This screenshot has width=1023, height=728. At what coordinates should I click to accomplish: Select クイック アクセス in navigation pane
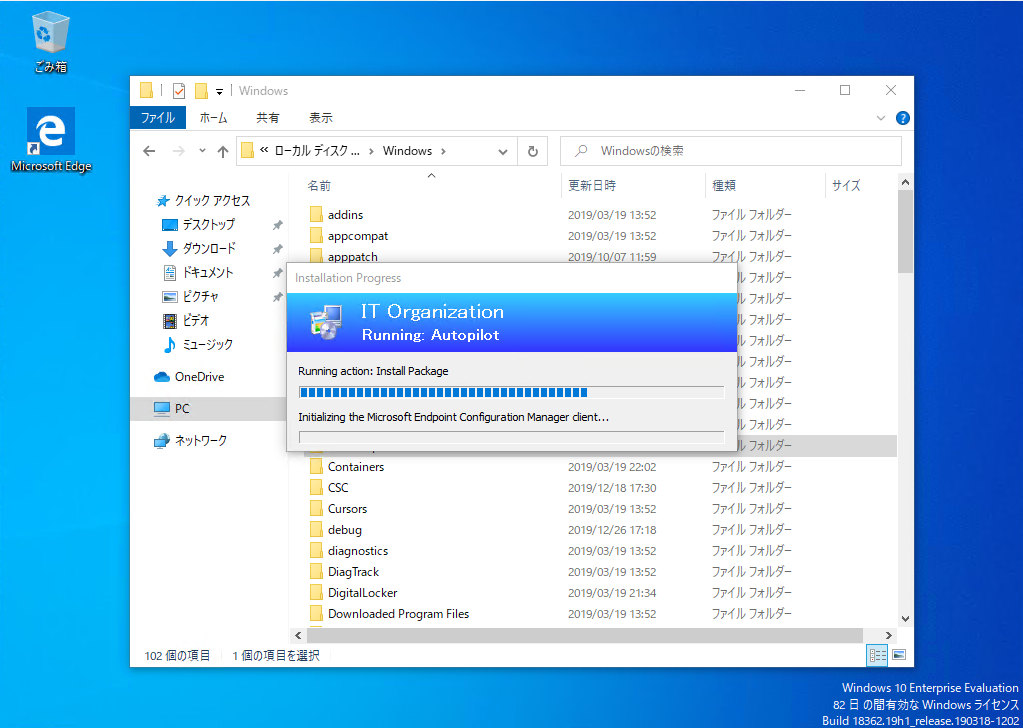coord(204,200)
